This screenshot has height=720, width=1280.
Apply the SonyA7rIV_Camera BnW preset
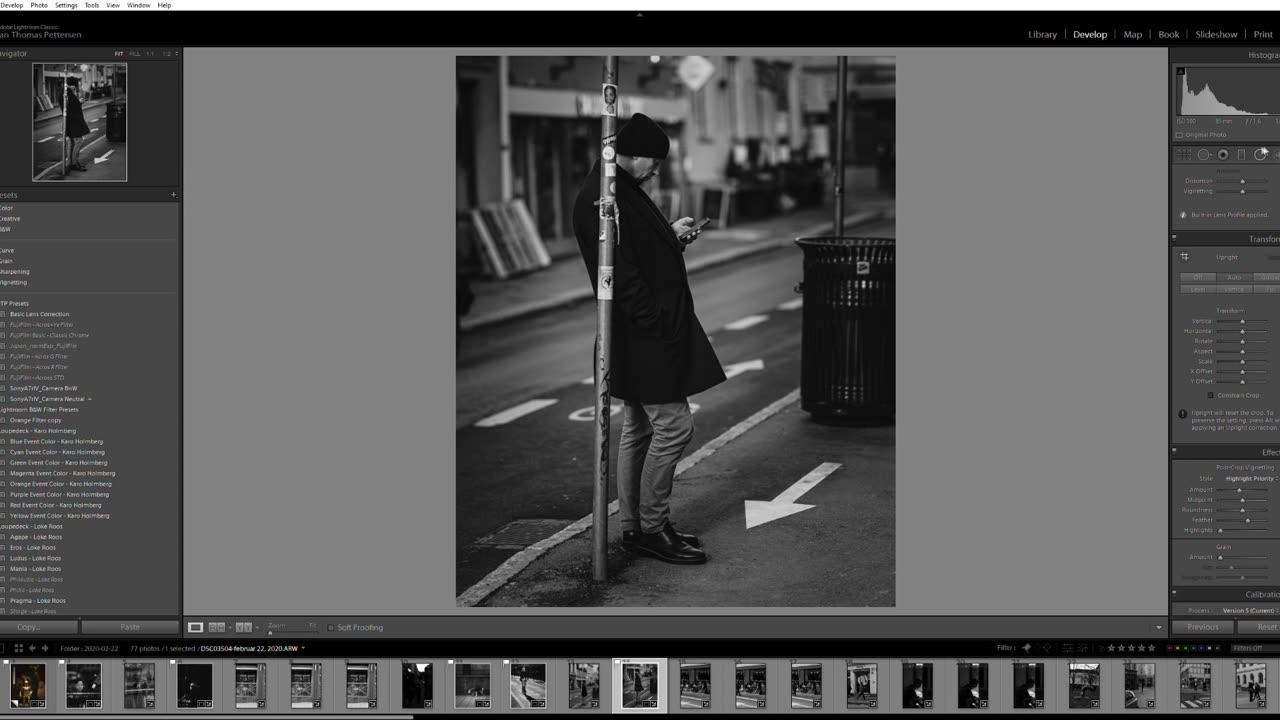[43, 388]
